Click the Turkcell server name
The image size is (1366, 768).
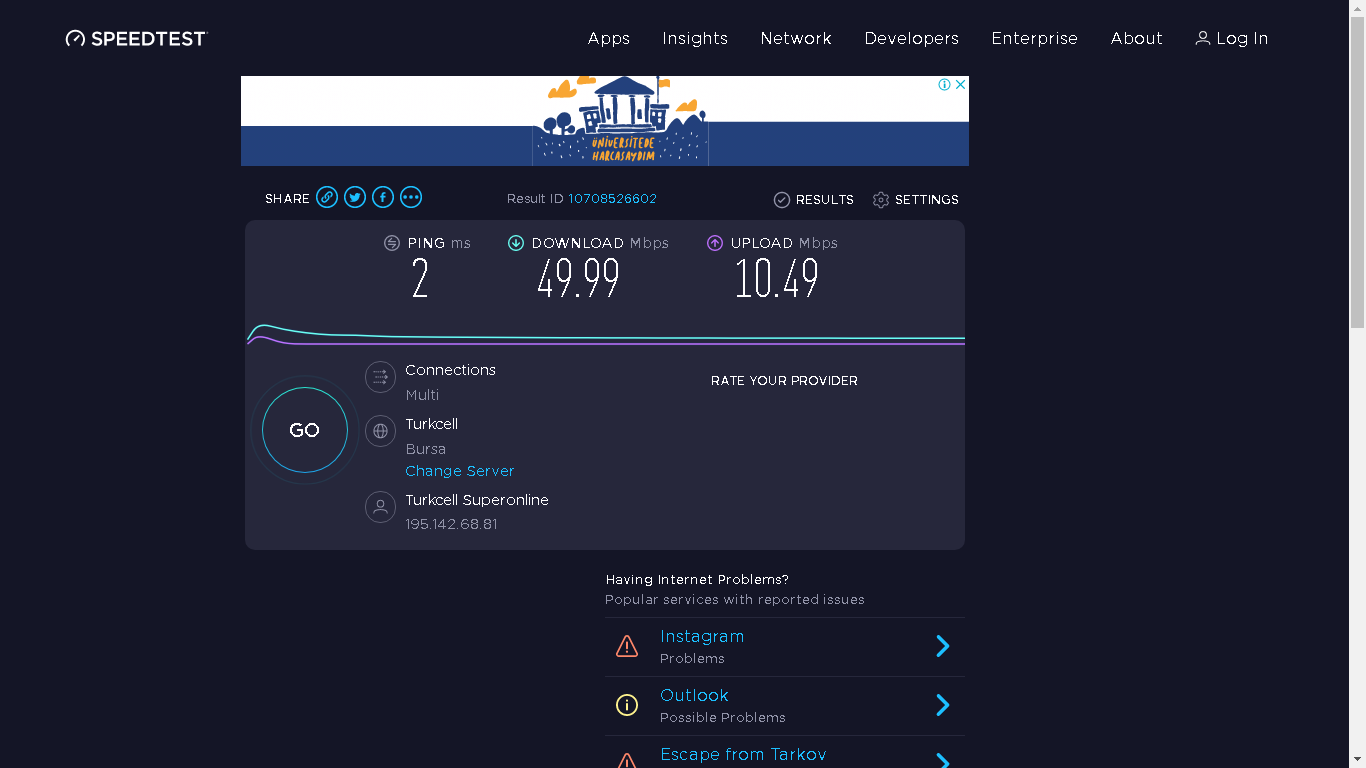[431, 424]
